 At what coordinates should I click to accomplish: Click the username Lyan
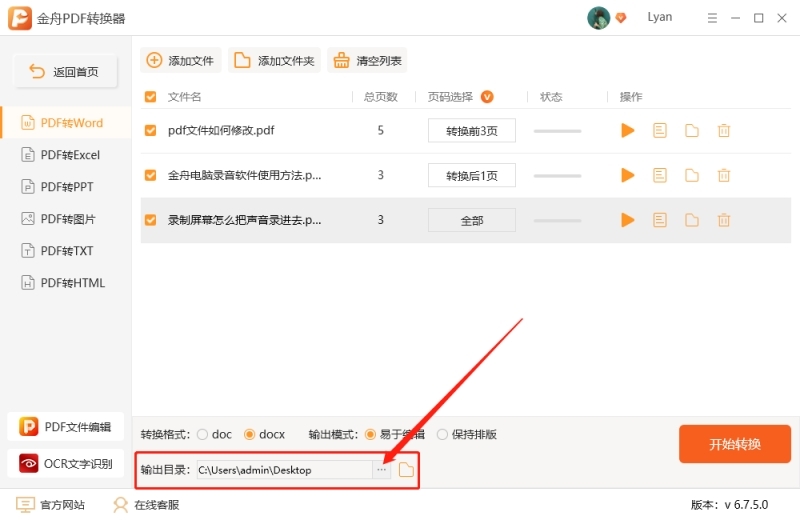660,17
